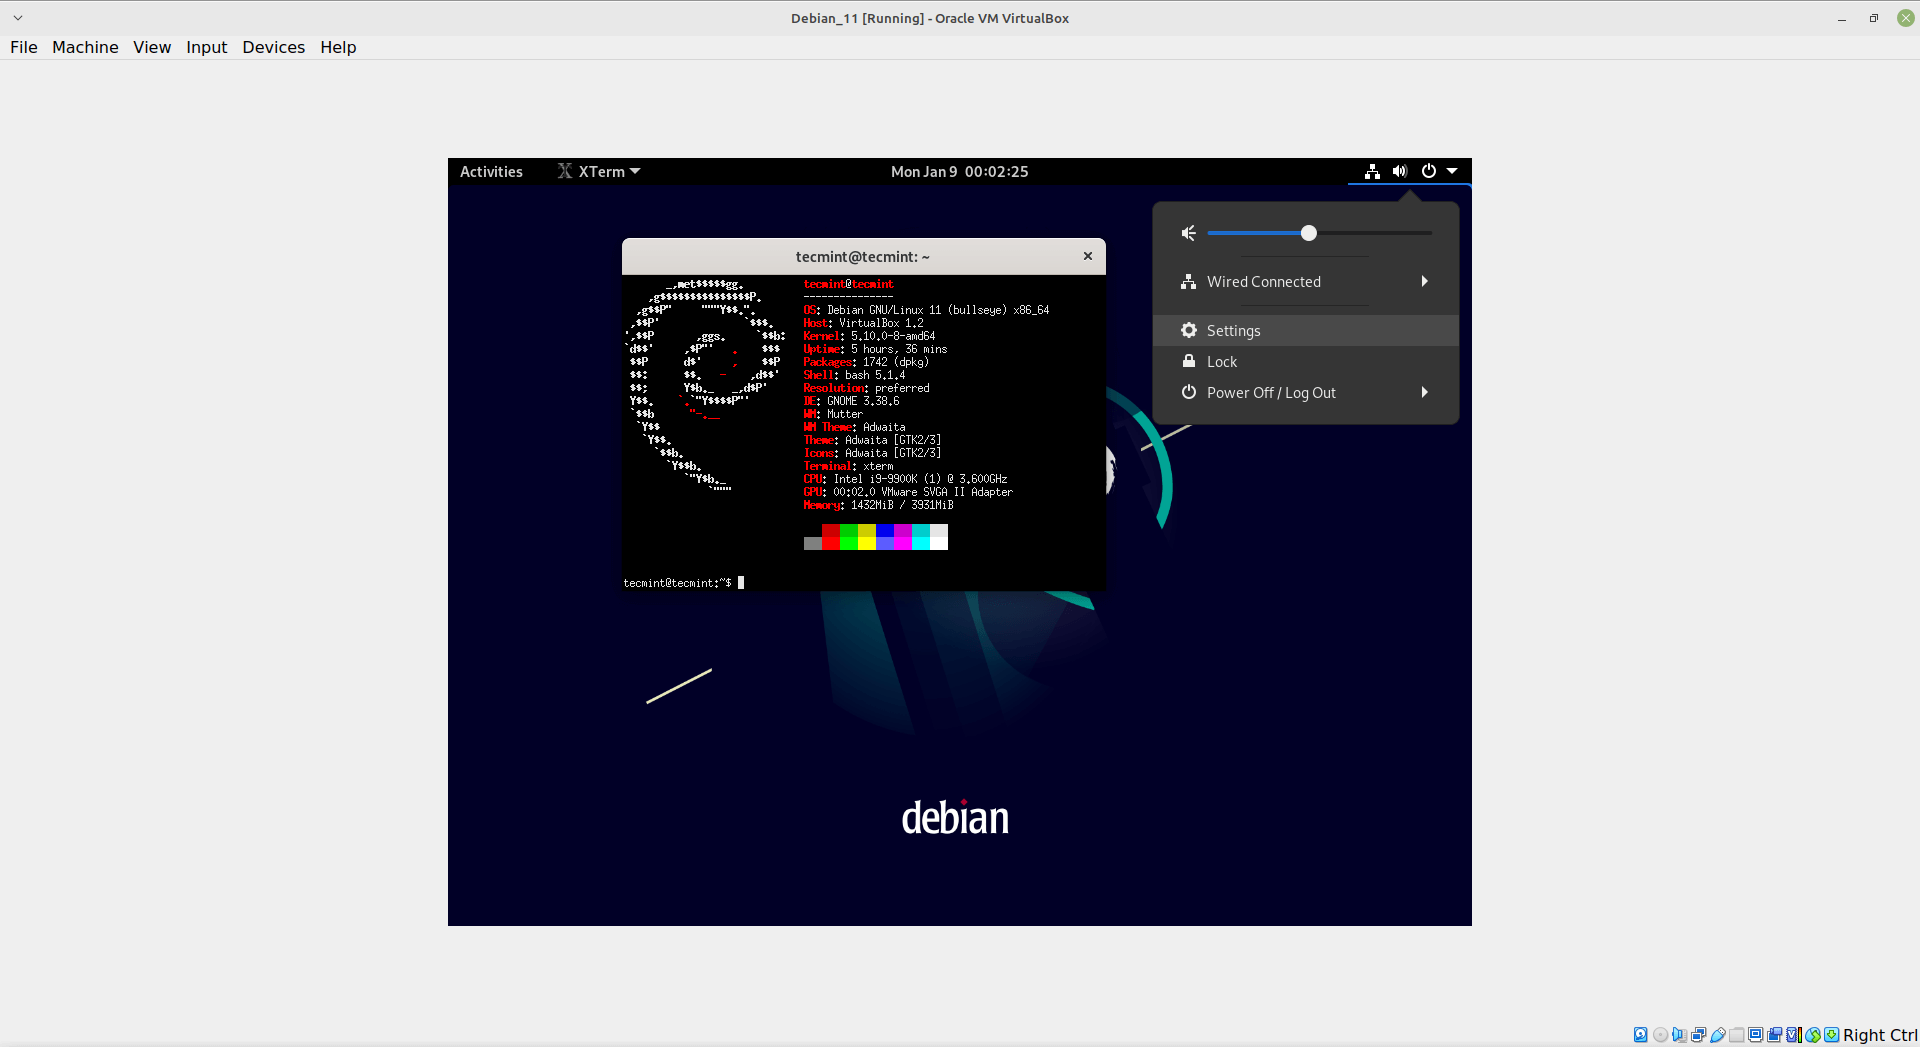Click the GPU: VMware SVGA II Adapter line
The height and width of the screenshot is (1047, 1920).
(908, 492)
